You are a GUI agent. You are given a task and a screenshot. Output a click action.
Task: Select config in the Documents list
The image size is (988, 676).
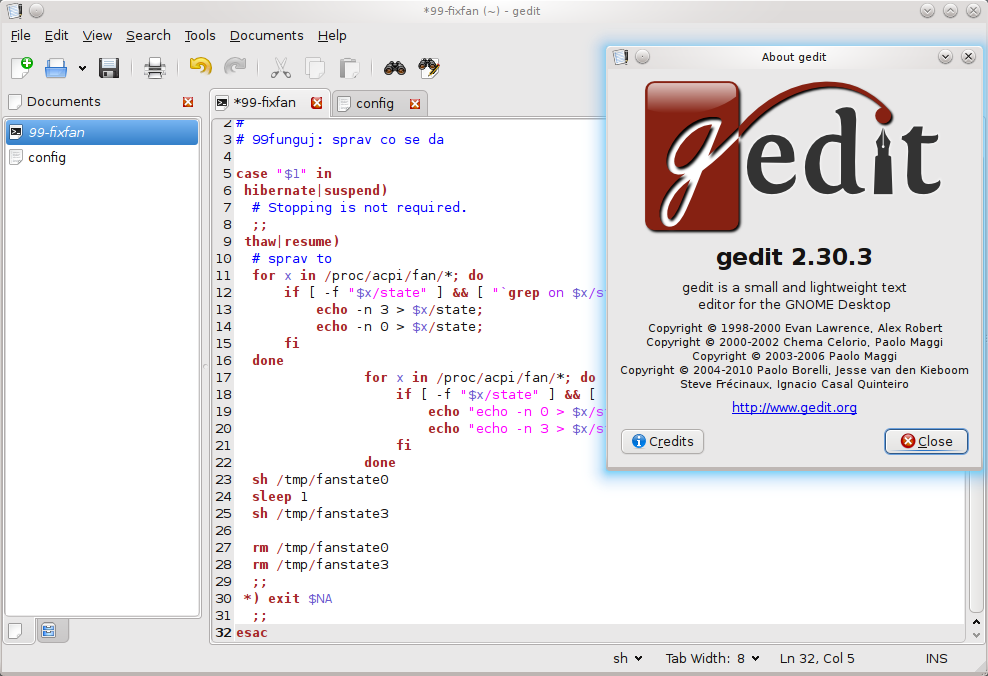102,158
